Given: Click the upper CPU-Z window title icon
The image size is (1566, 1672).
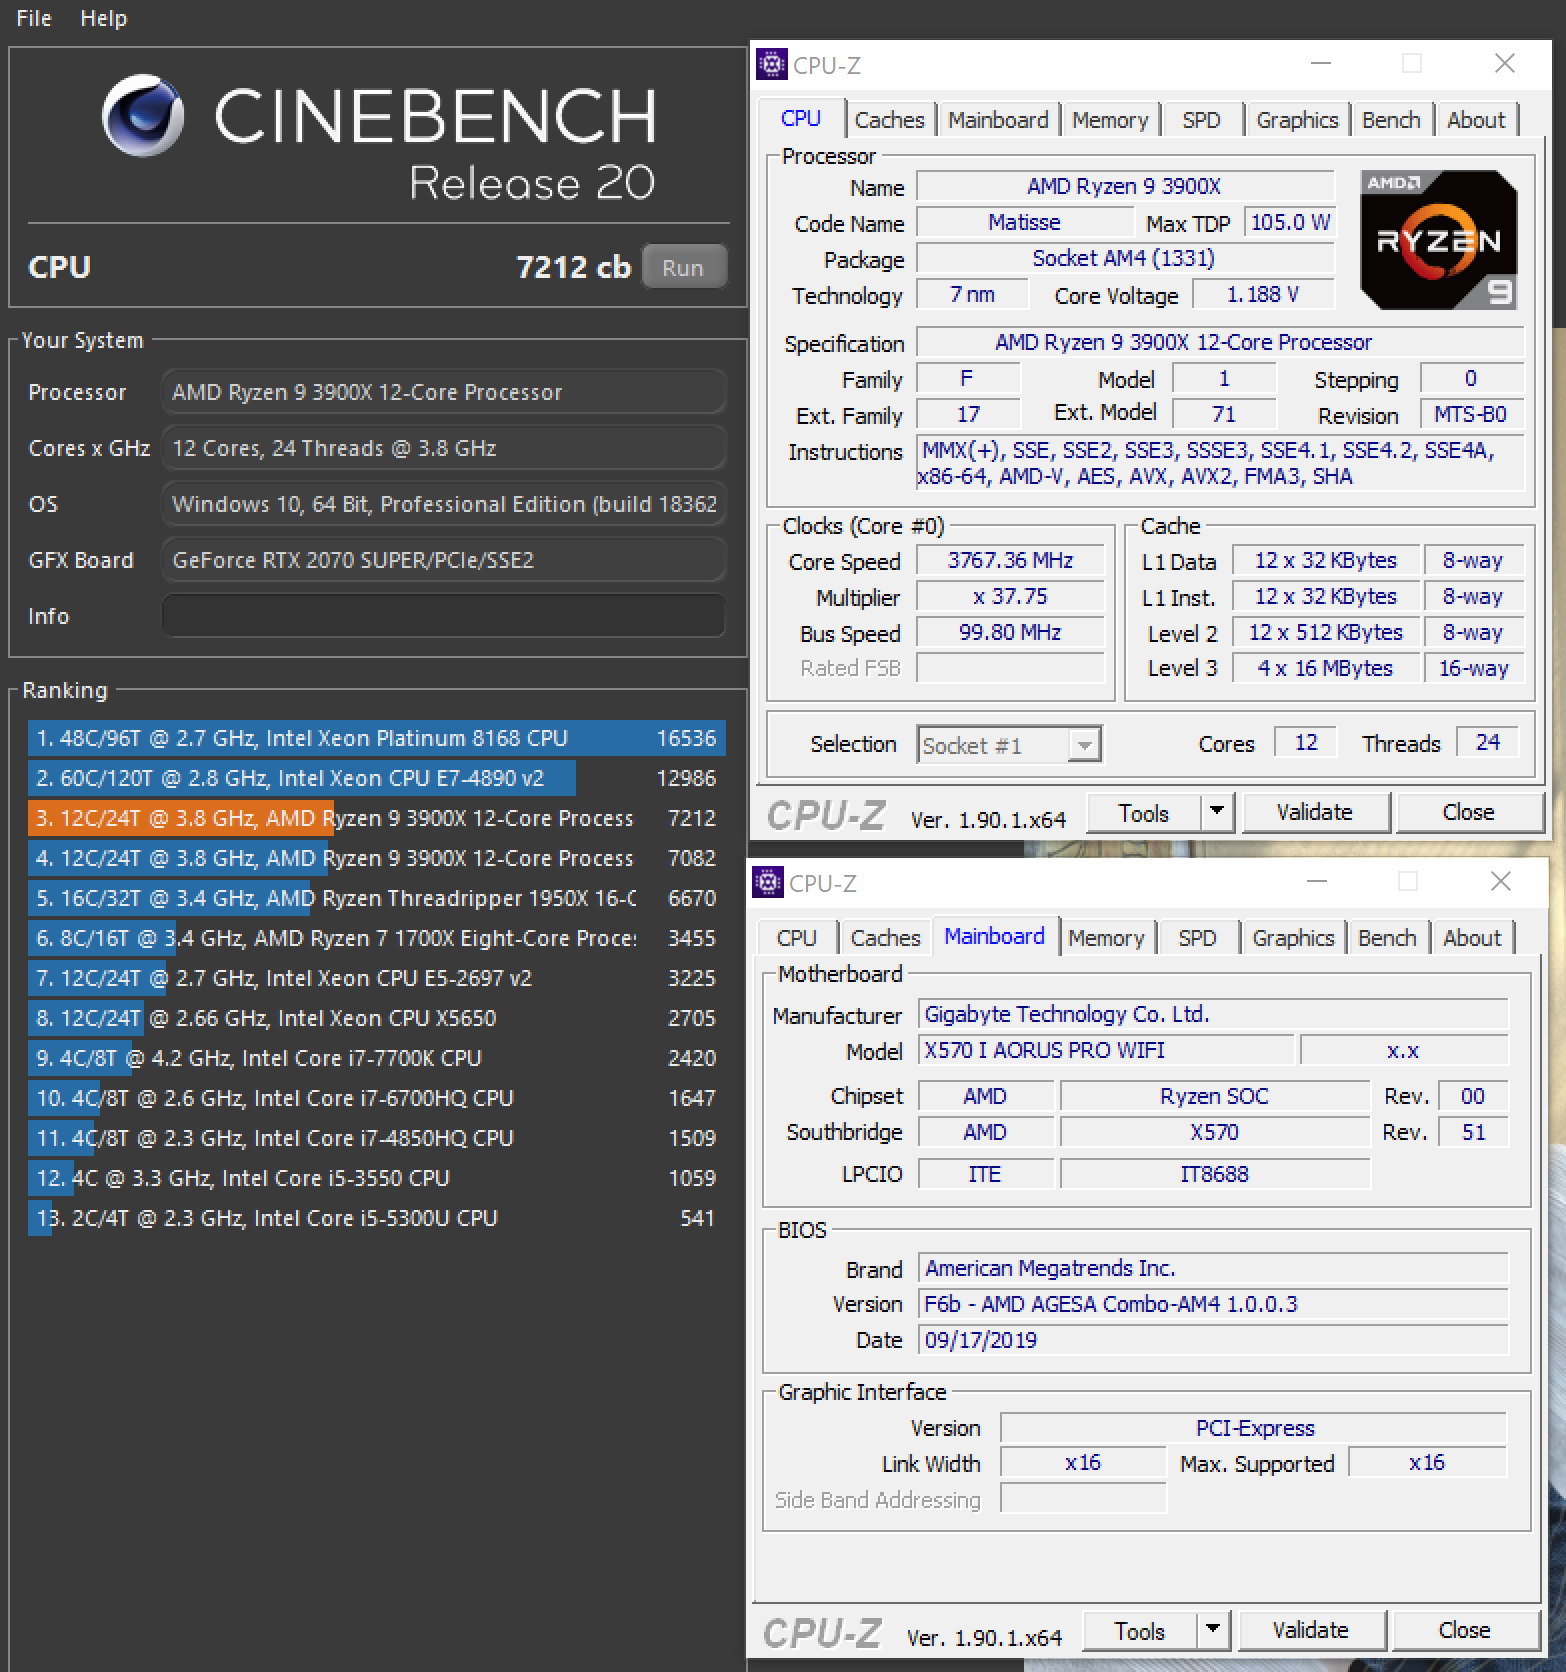Looking at the screenshot, I should 771,65.
